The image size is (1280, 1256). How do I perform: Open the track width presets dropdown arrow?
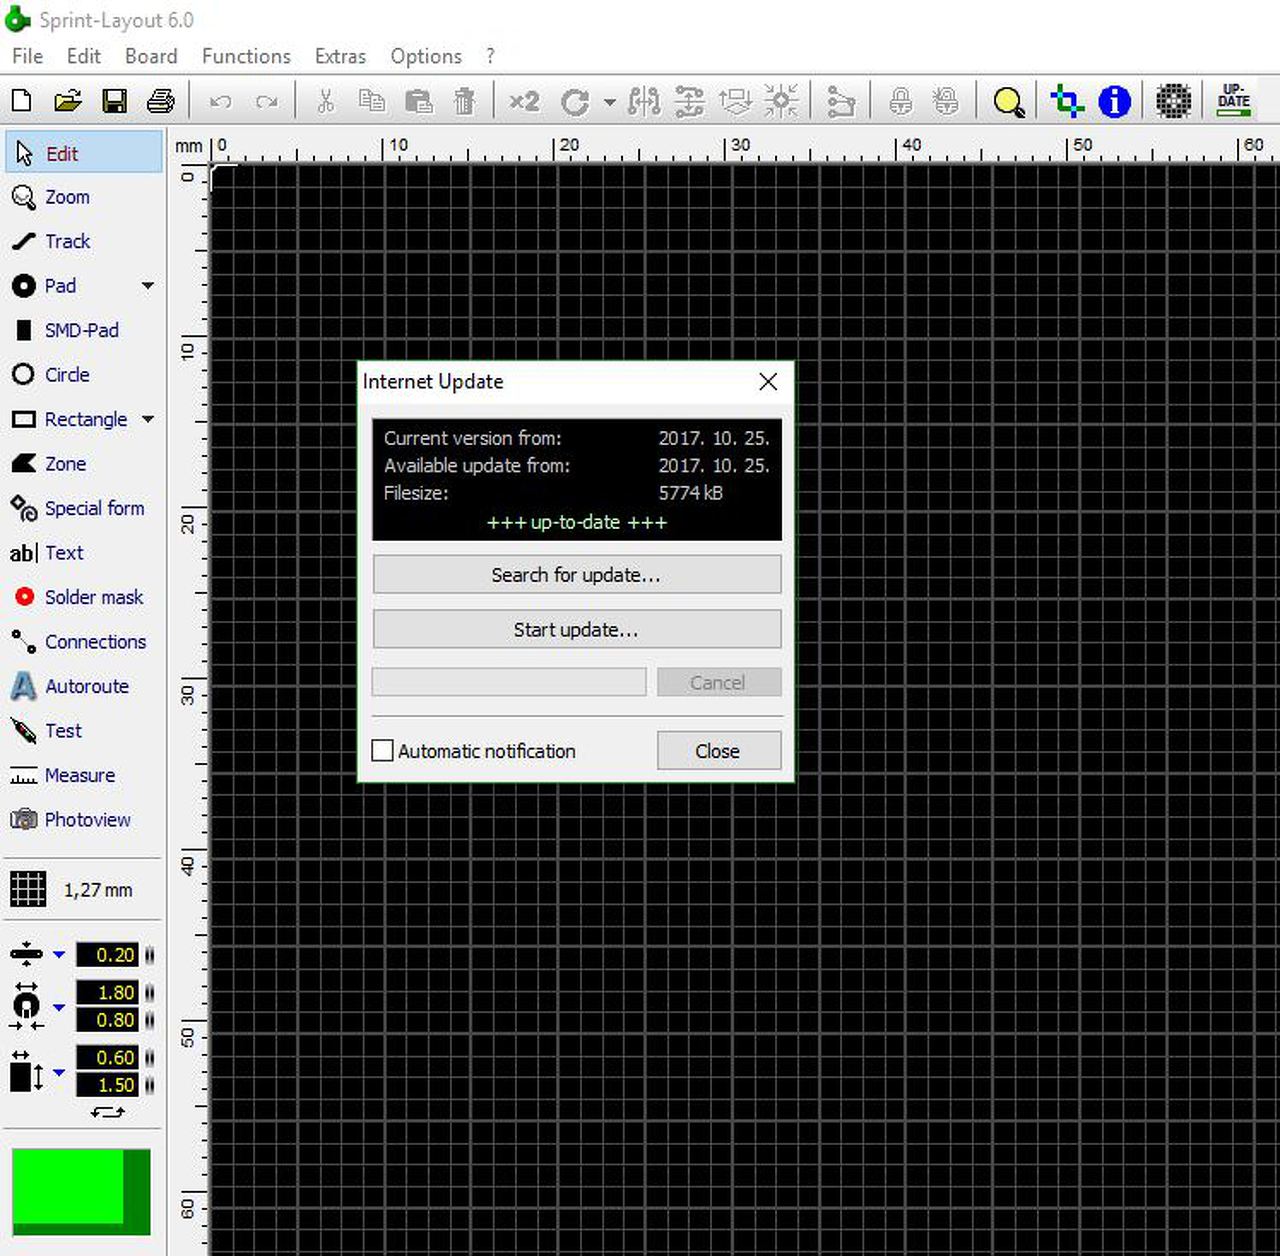[x=59, y=955]
